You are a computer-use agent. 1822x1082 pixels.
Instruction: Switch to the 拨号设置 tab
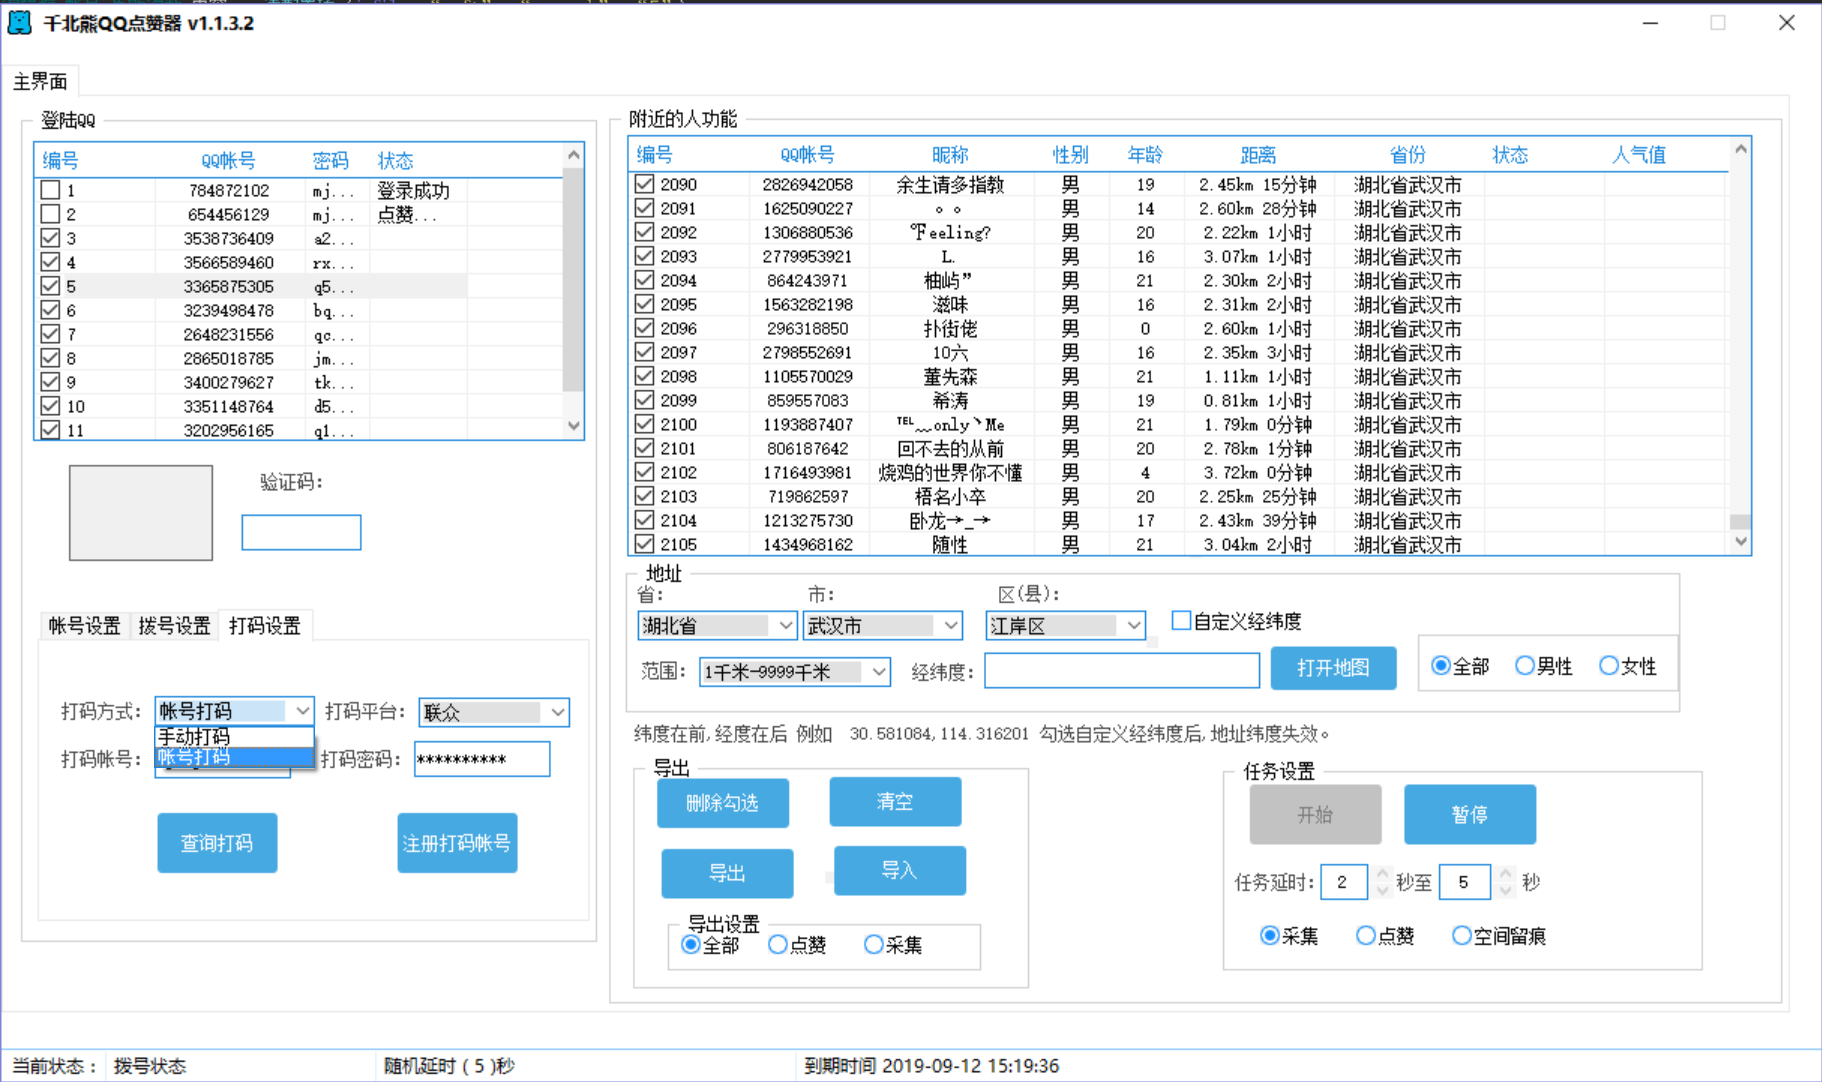tap(174, 626)
